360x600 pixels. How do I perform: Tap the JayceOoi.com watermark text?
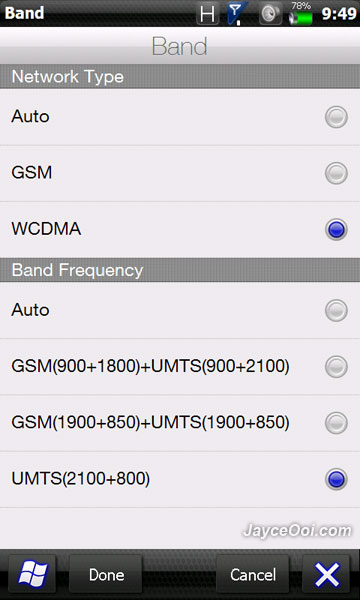pyautogui.click(x=297, y=531)
